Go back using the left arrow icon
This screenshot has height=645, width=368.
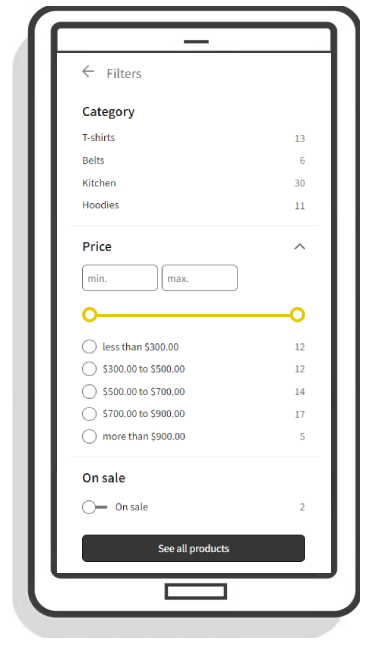[x=88, y=72]
